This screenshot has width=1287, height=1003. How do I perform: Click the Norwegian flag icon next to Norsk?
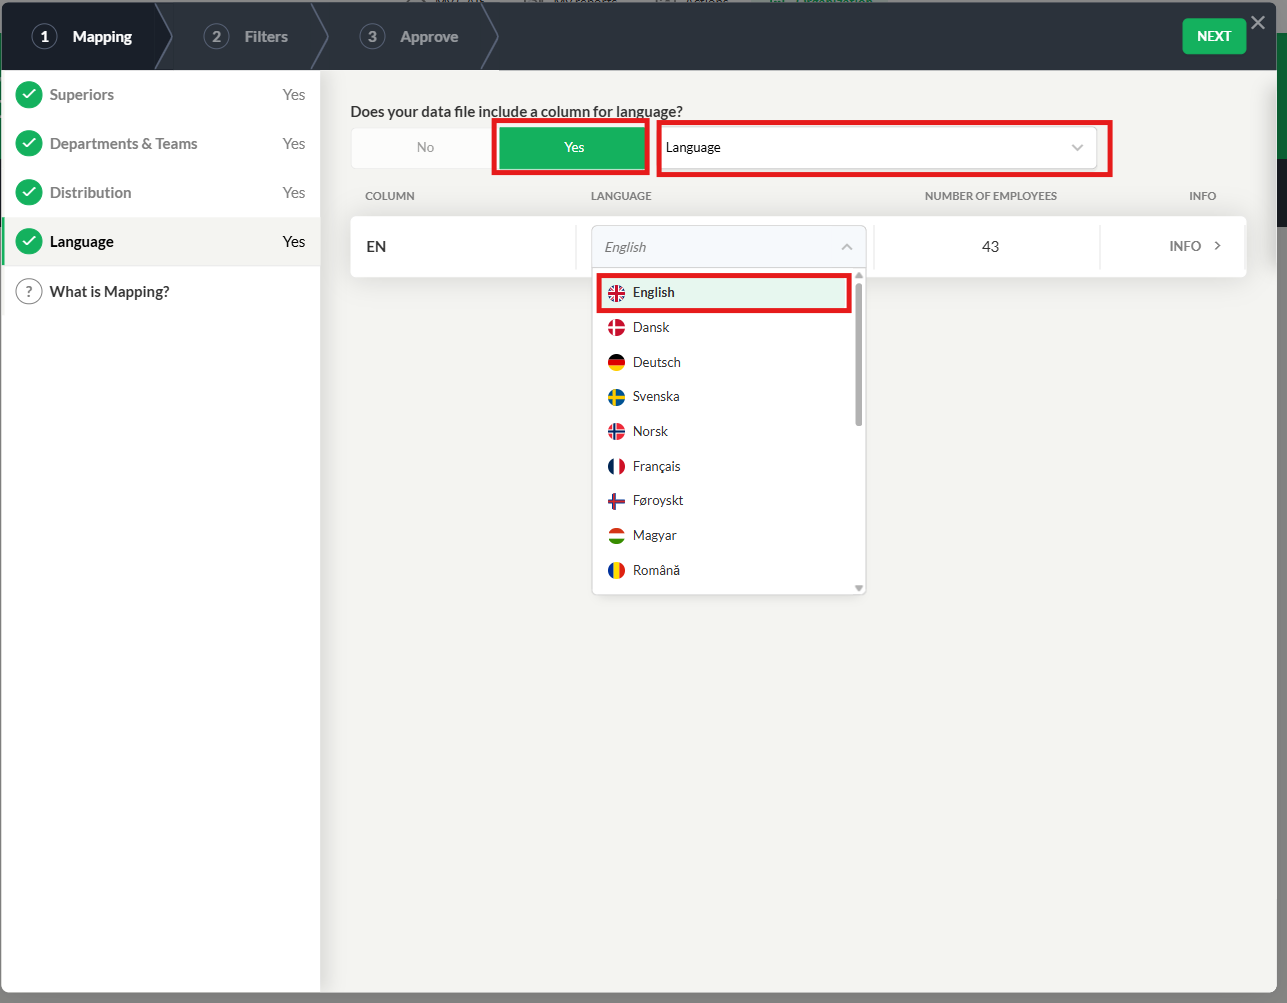pos(616,431)
